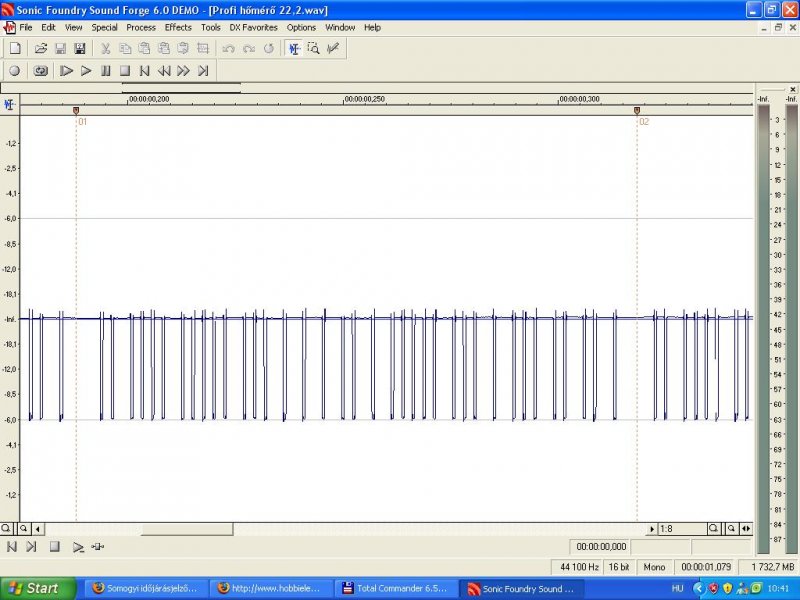The width and height of the screenshot is (800, 600).
Task: Click the scroll left arrow below waveform
Action: [x=38, y=529]
